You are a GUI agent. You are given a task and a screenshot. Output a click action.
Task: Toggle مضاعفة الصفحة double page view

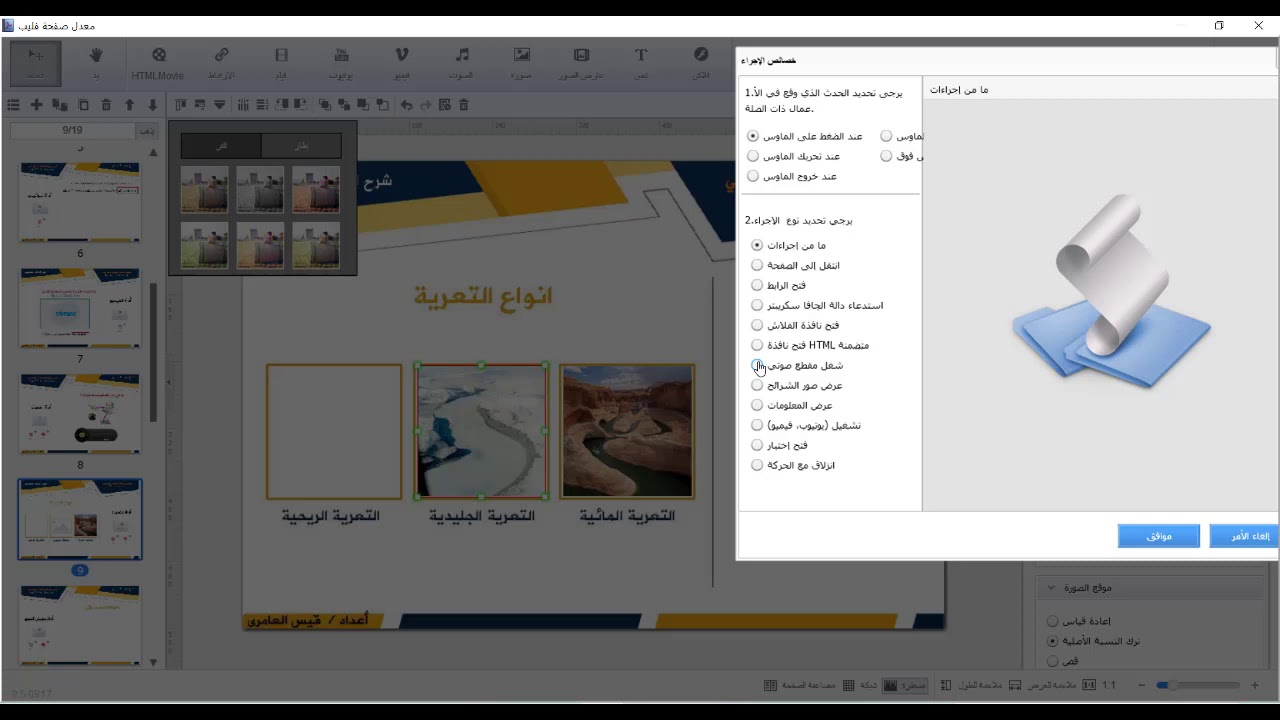pos(798,685)
